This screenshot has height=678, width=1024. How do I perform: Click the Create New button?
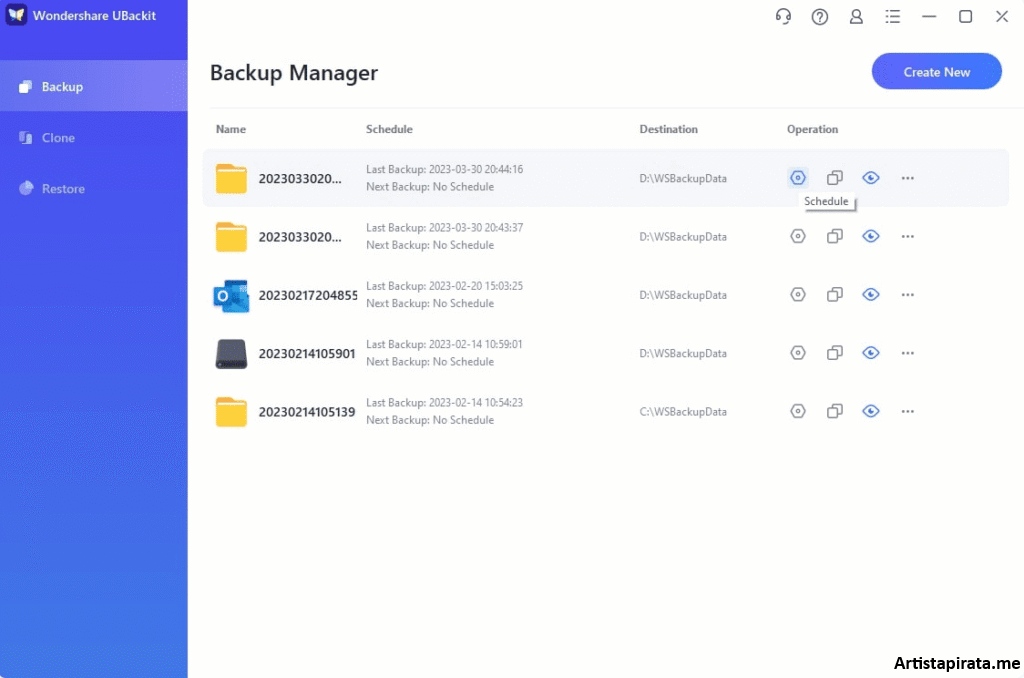tap(936, 71)
